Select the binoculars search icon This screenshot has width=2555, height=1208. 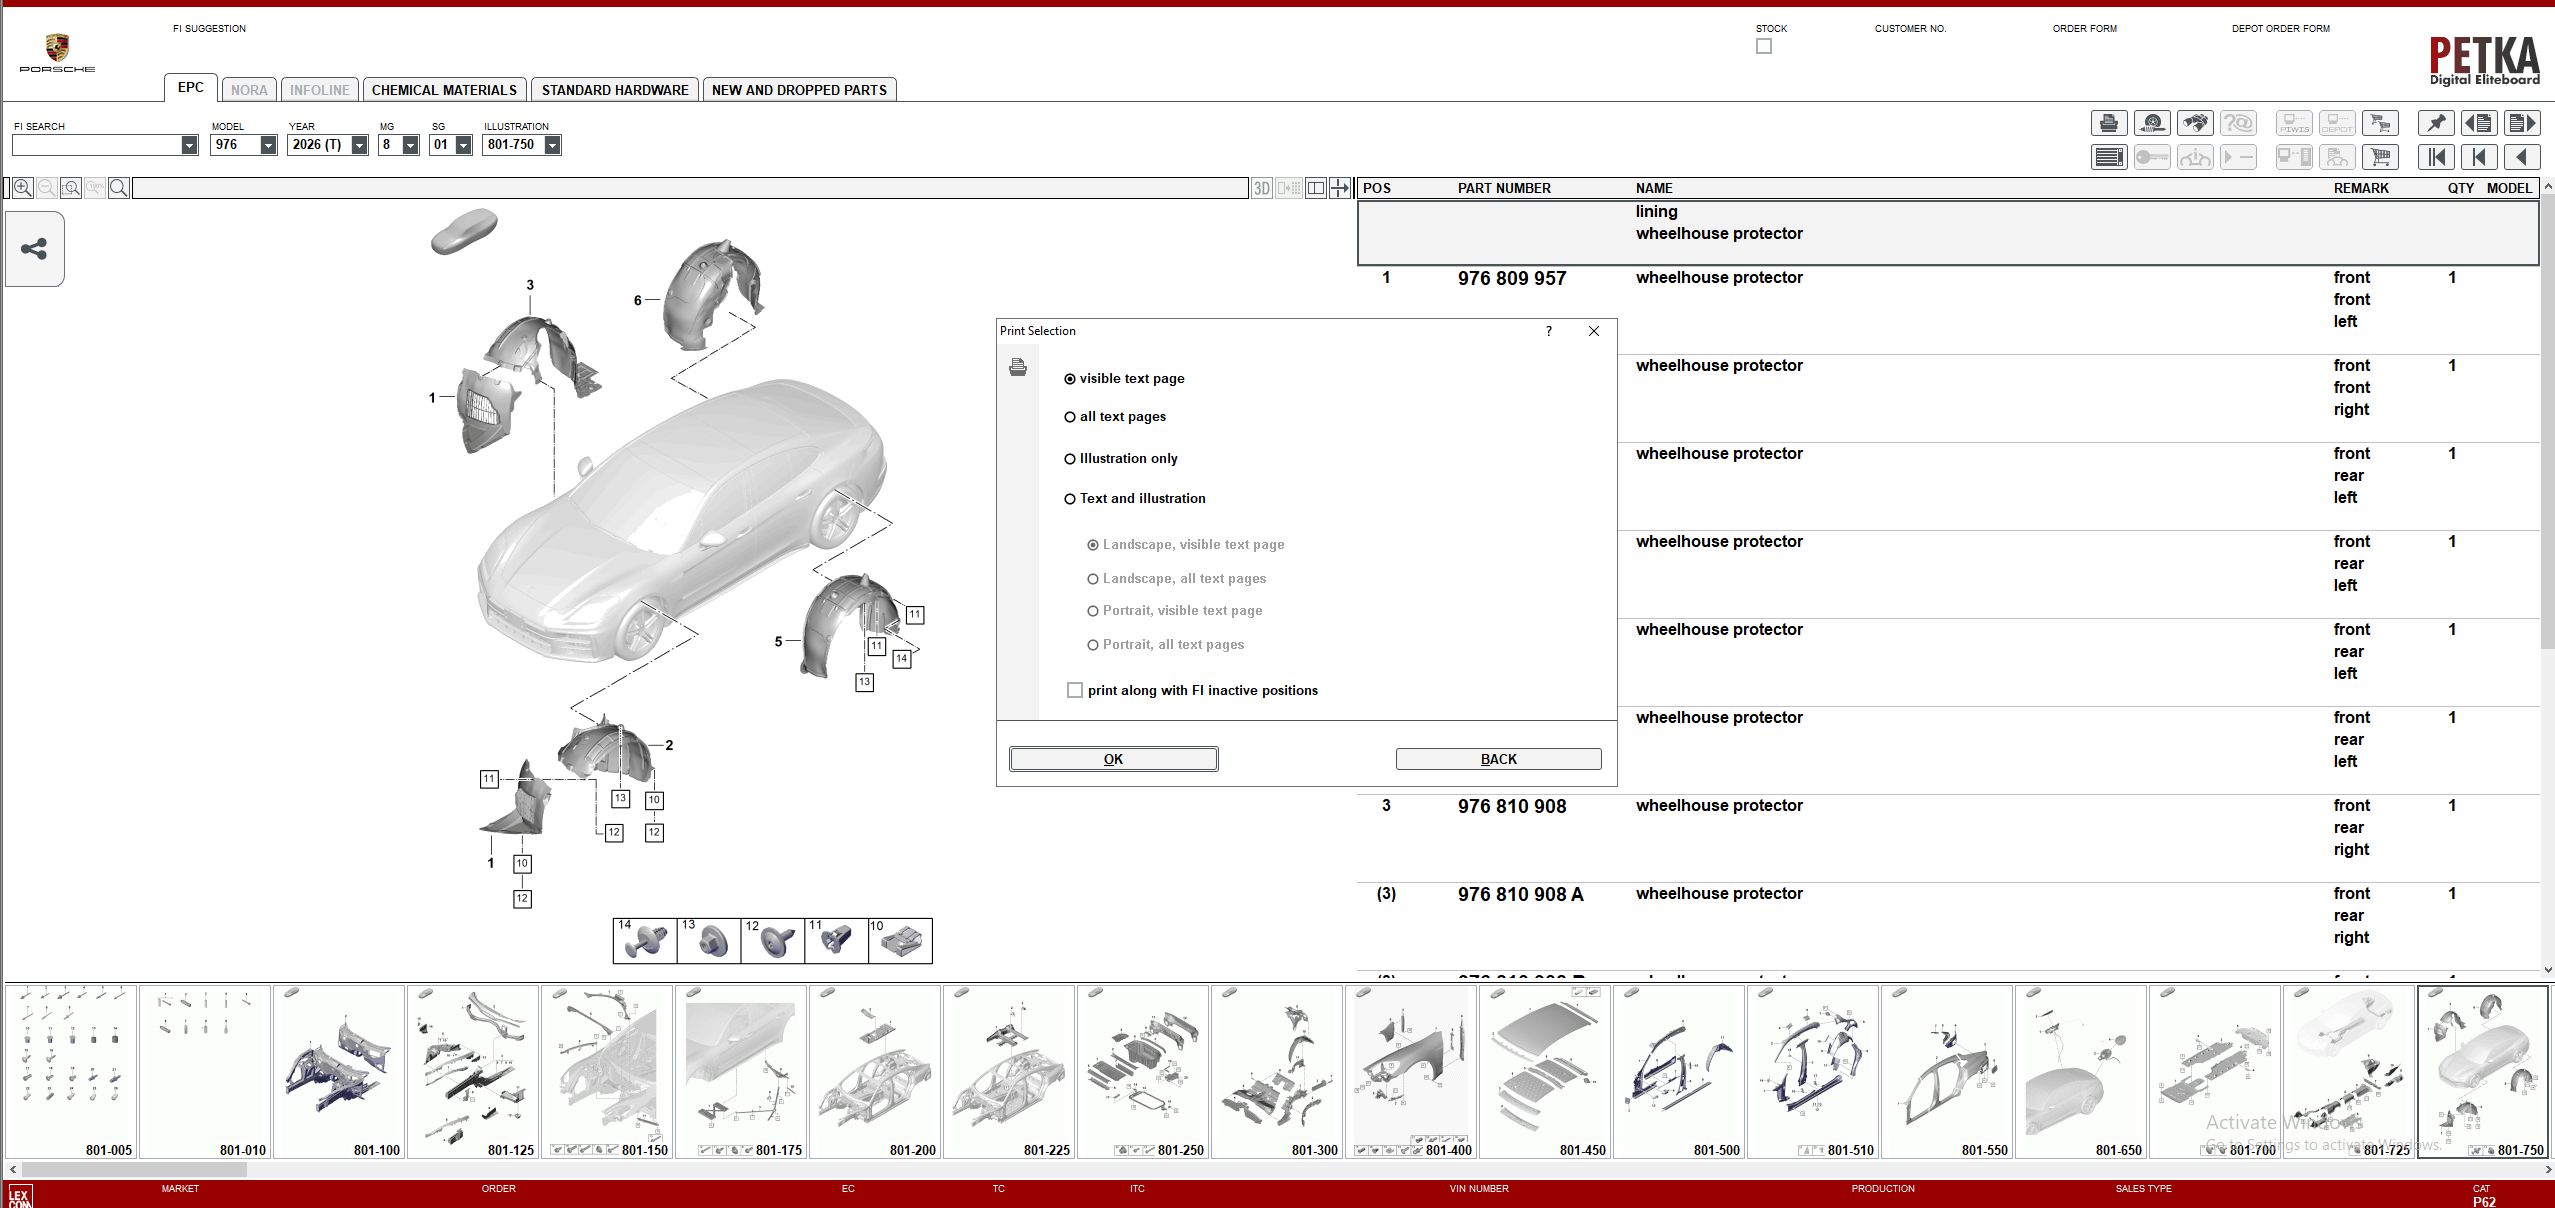pos(2197,123)
